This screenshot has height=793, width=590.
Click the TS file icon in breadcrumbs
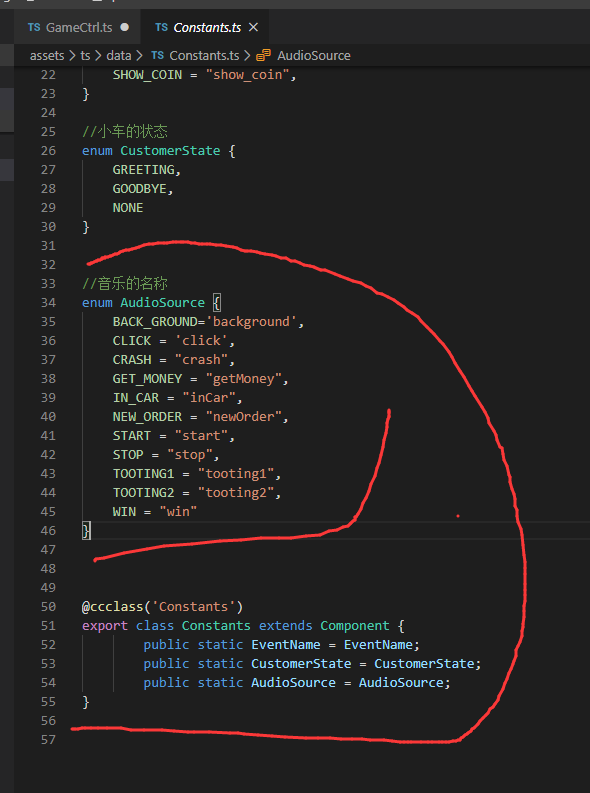(157, 56)
